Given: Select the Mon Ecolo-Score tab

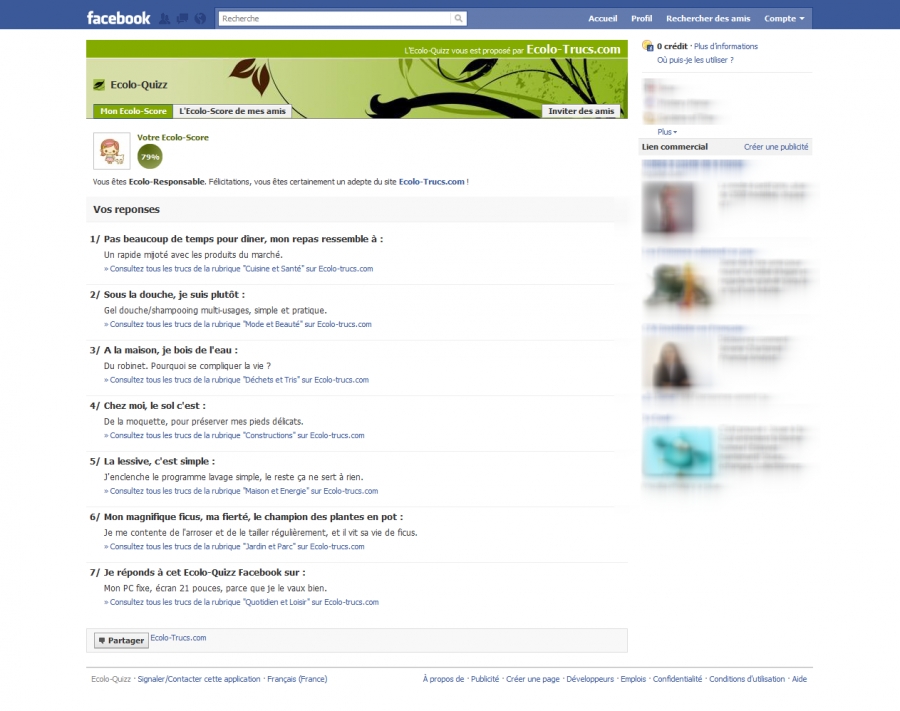Looking at the screenshot, I should (x=133, y=111).
